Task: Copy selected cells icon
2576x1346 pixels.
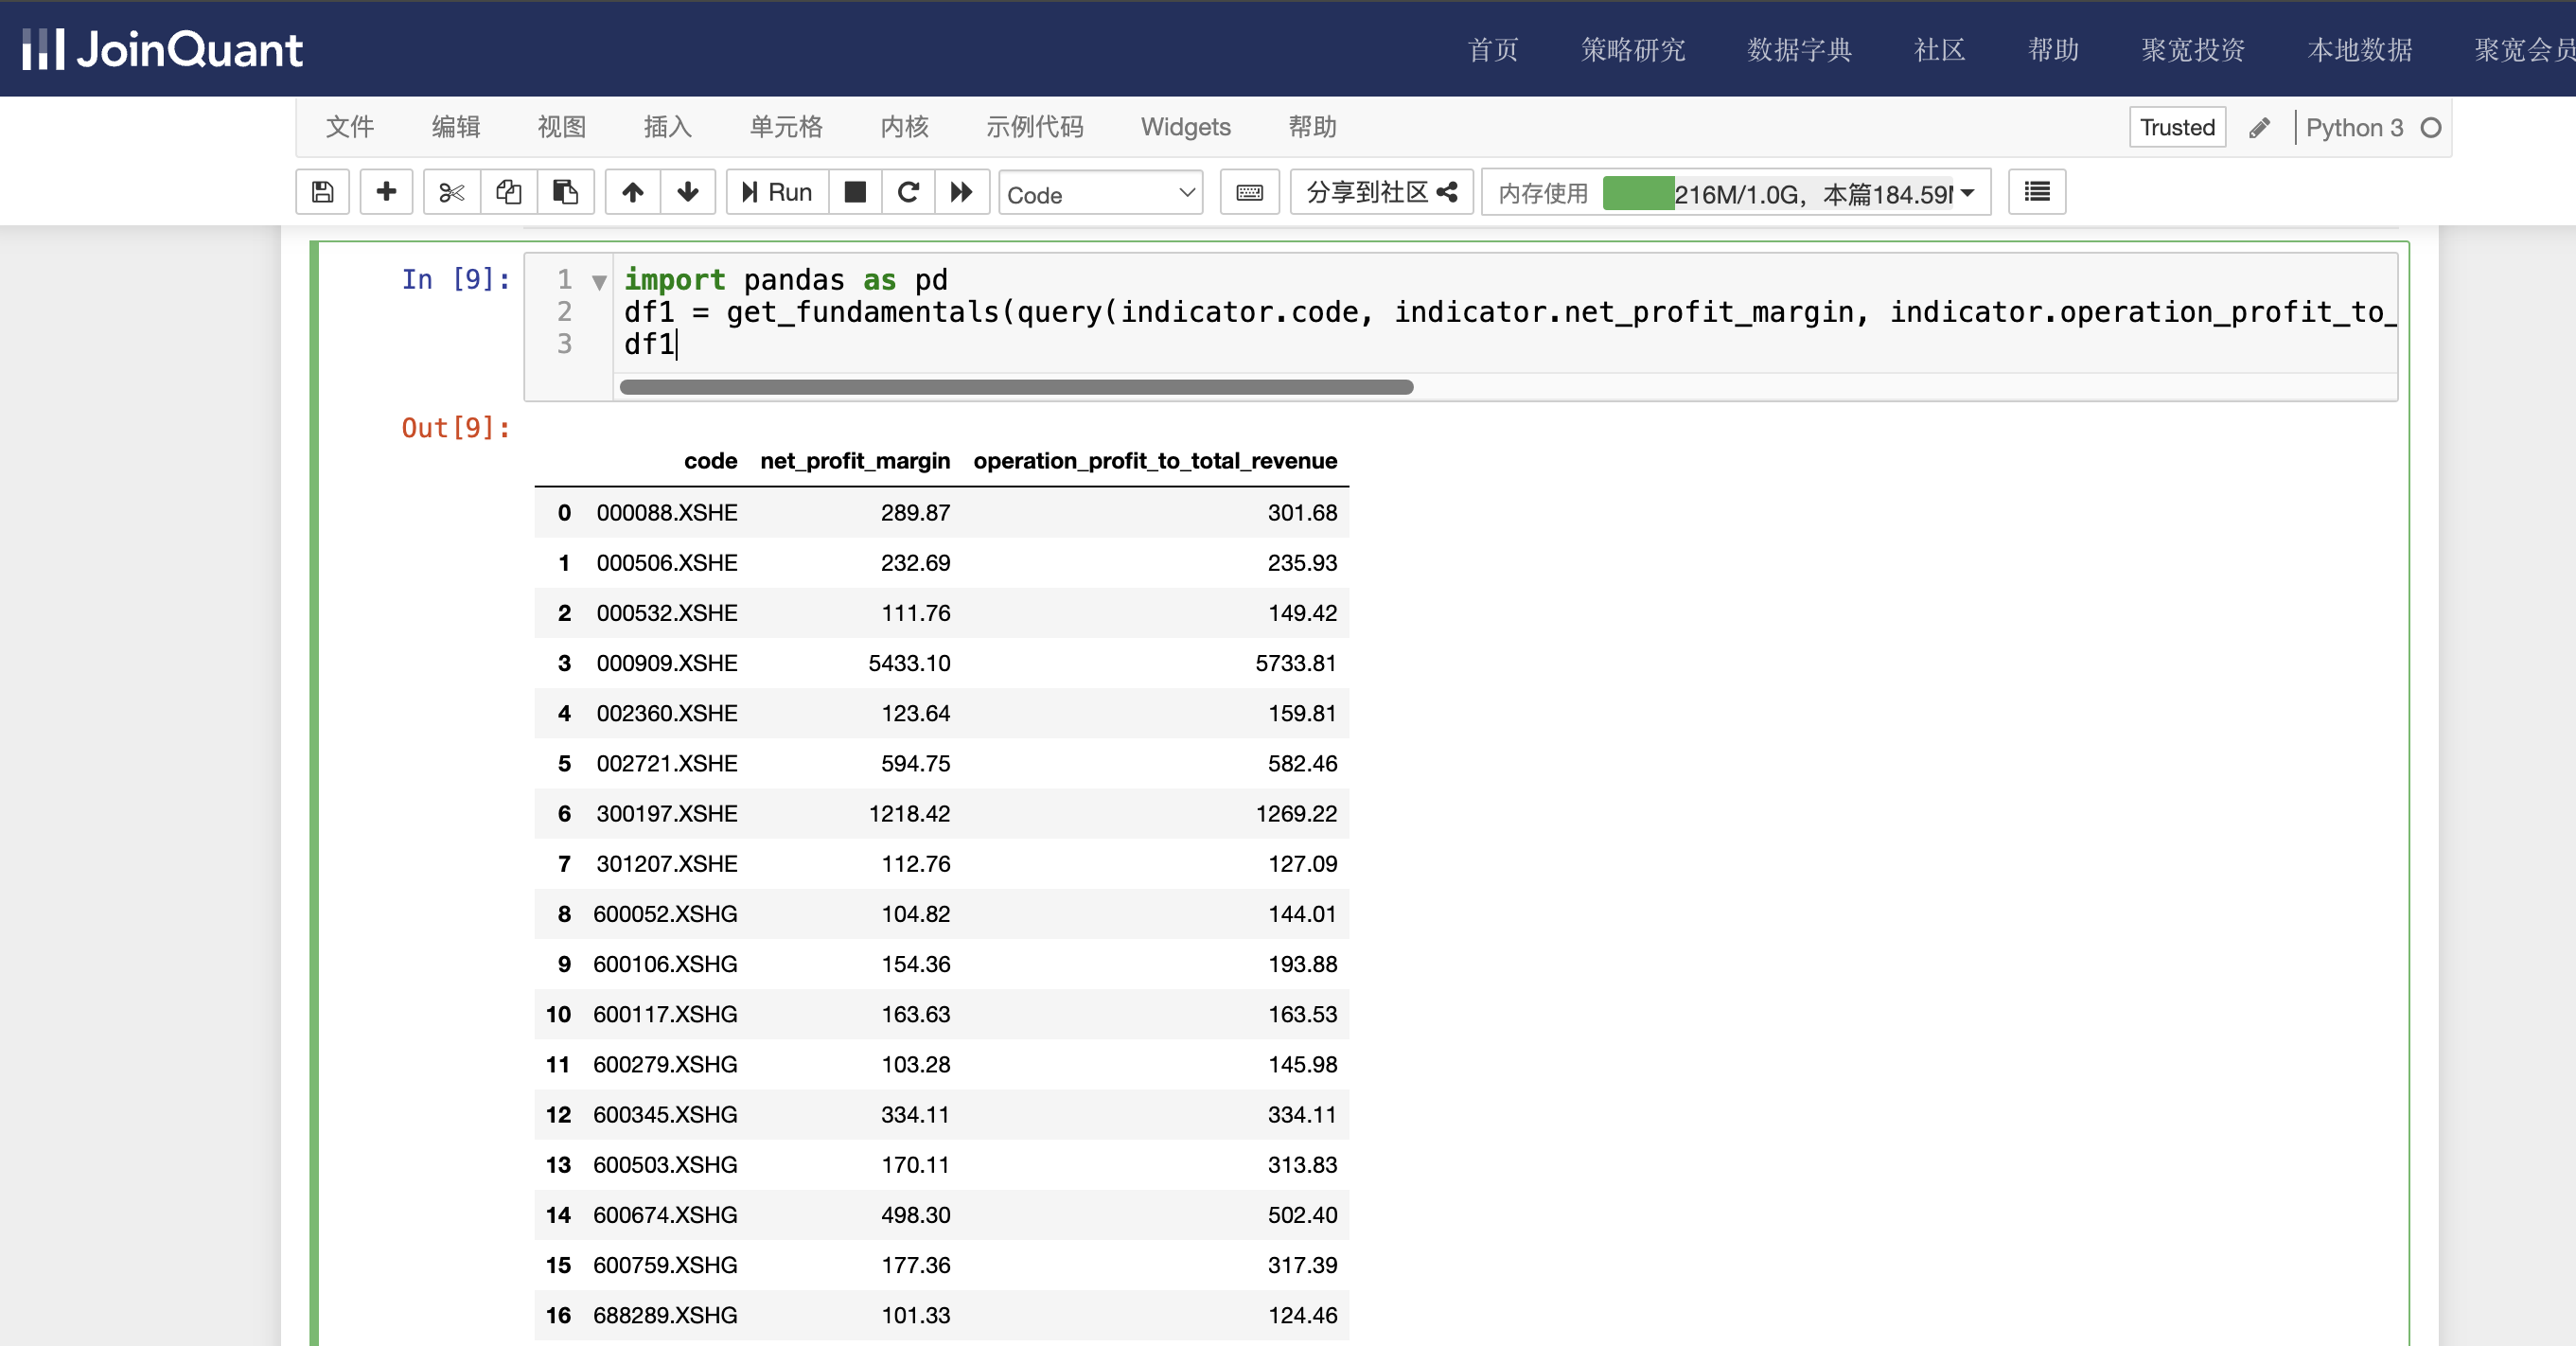Action: [x=508, y=192]
